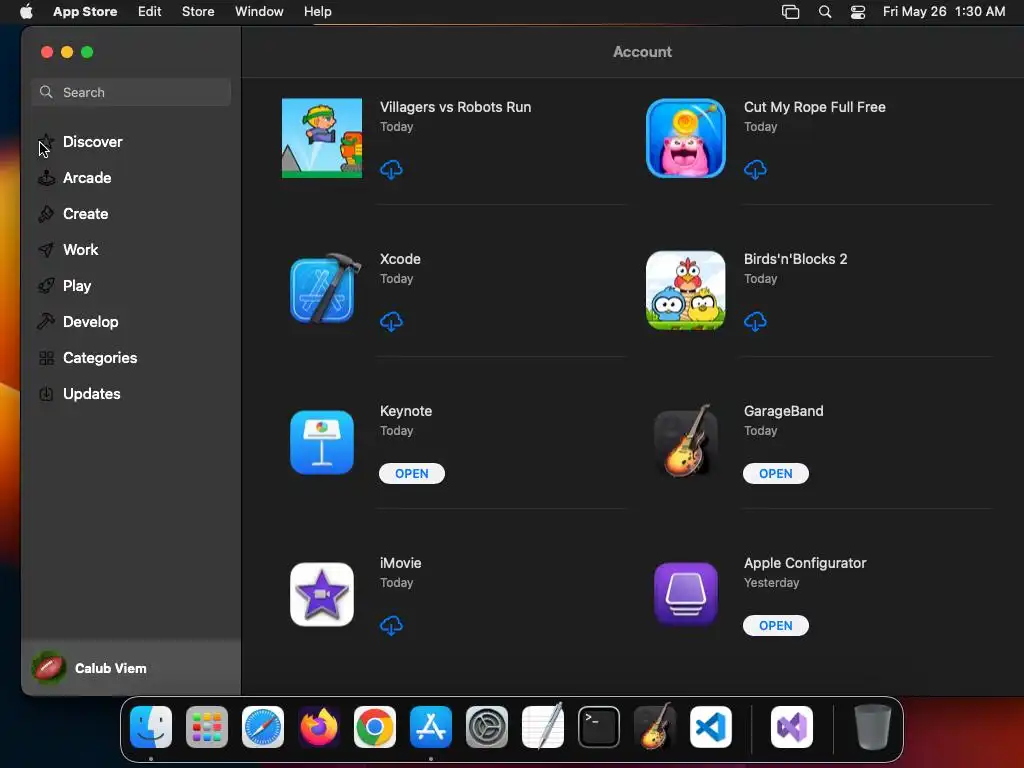Click the Birds'n'Blocks 2 app icon
Image resolution: width=1024 pixels, height=768 pixels.
point(686,290)
